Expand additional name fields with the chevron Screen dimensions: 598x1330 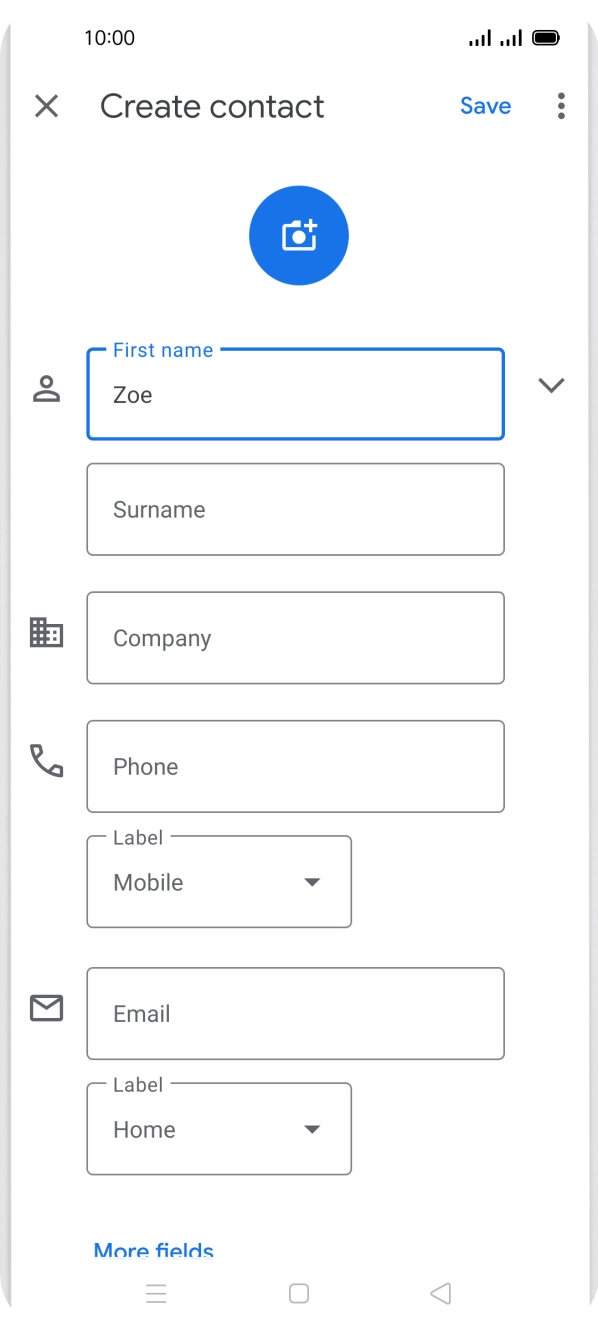point(551,385)
